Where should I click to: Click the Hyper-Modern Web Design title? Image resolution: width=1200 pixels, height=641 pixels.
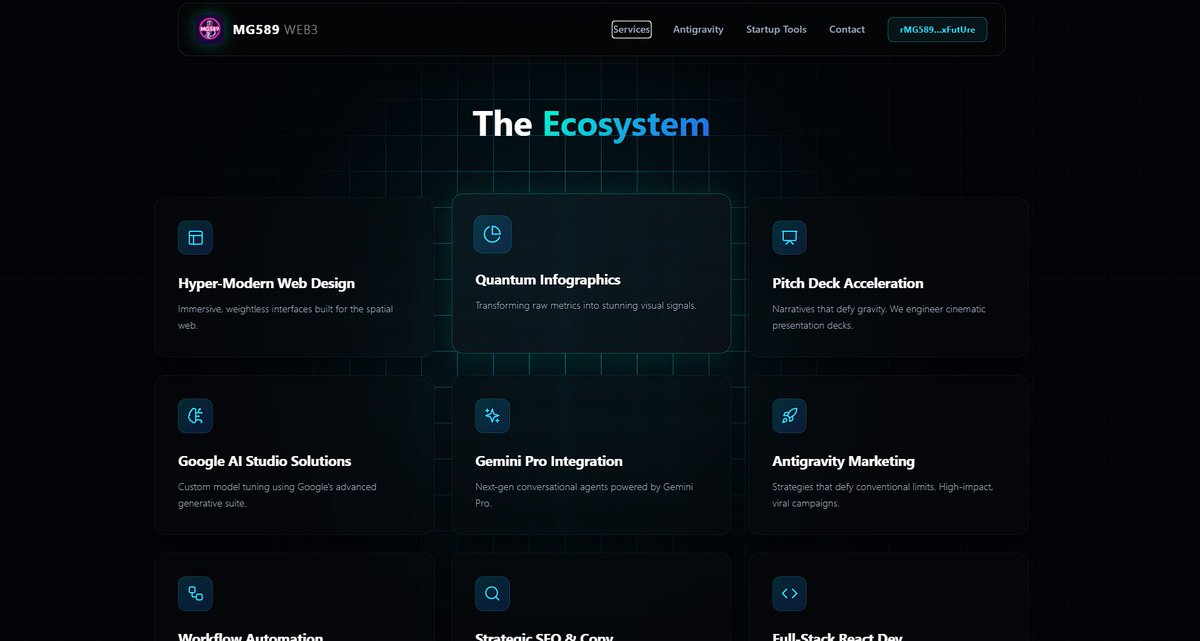[266, 283]
